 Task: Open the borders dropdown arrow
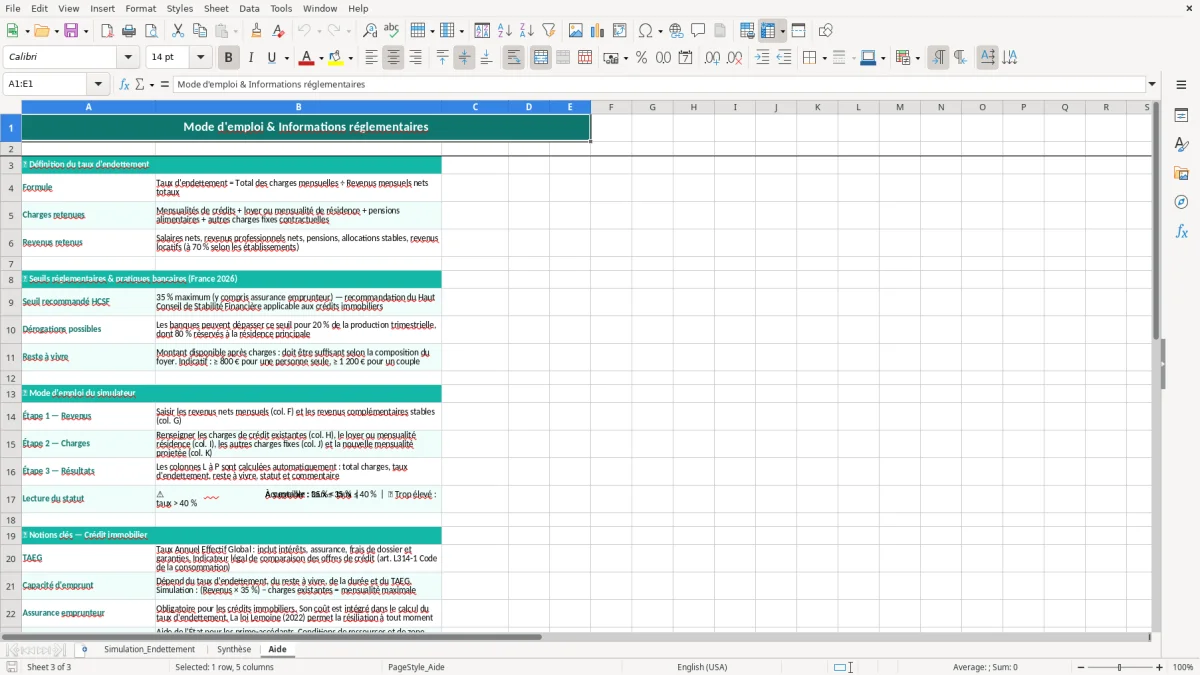pyautogui.click(x=823, y=58)
